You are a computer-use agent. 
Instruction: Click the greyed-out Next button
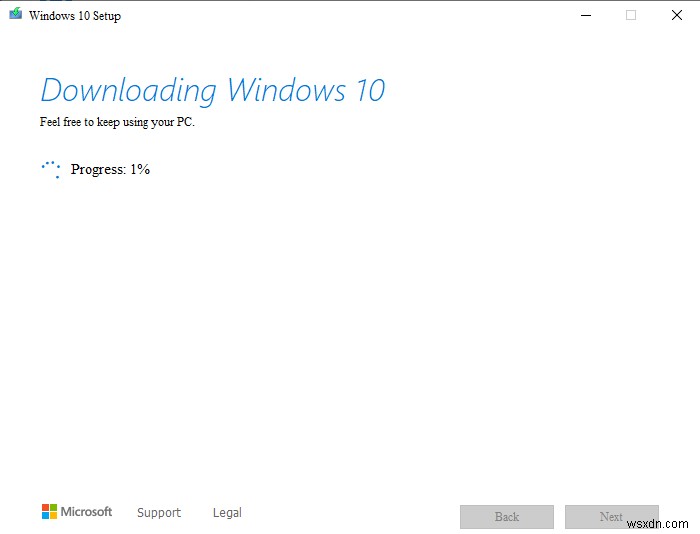click(612, 517)
